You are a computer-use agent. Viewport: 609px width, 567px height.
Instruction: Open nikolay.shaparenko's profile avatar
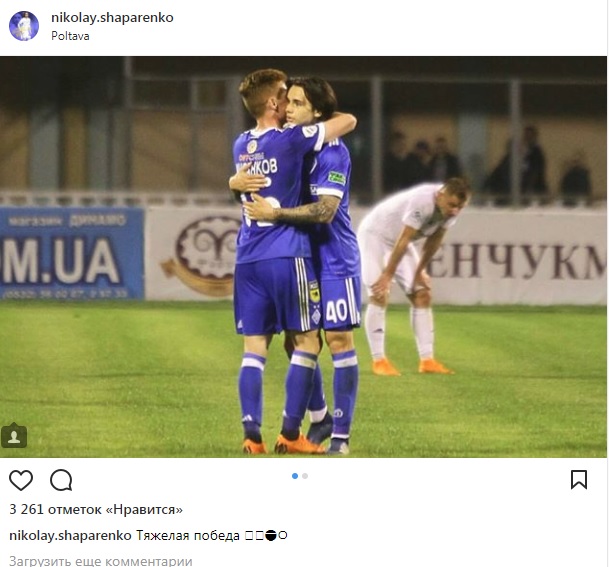click(x=24, y=26)
